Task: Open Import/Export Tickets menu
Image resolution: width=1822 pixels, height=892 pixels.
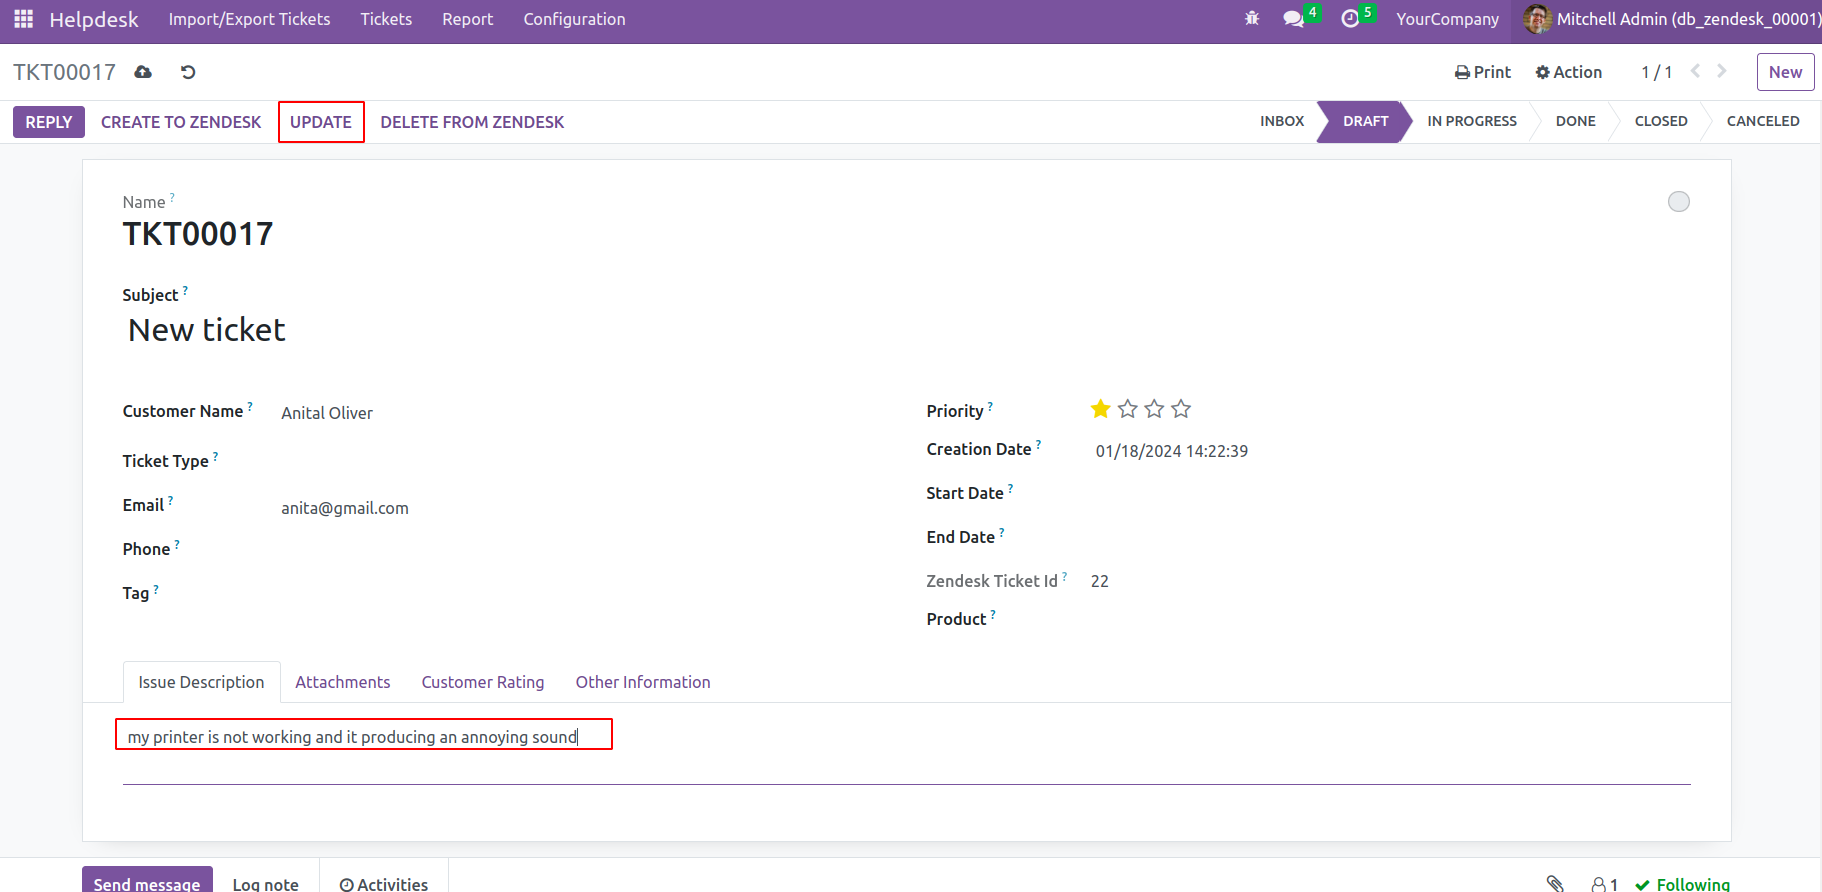Action: 249,19
